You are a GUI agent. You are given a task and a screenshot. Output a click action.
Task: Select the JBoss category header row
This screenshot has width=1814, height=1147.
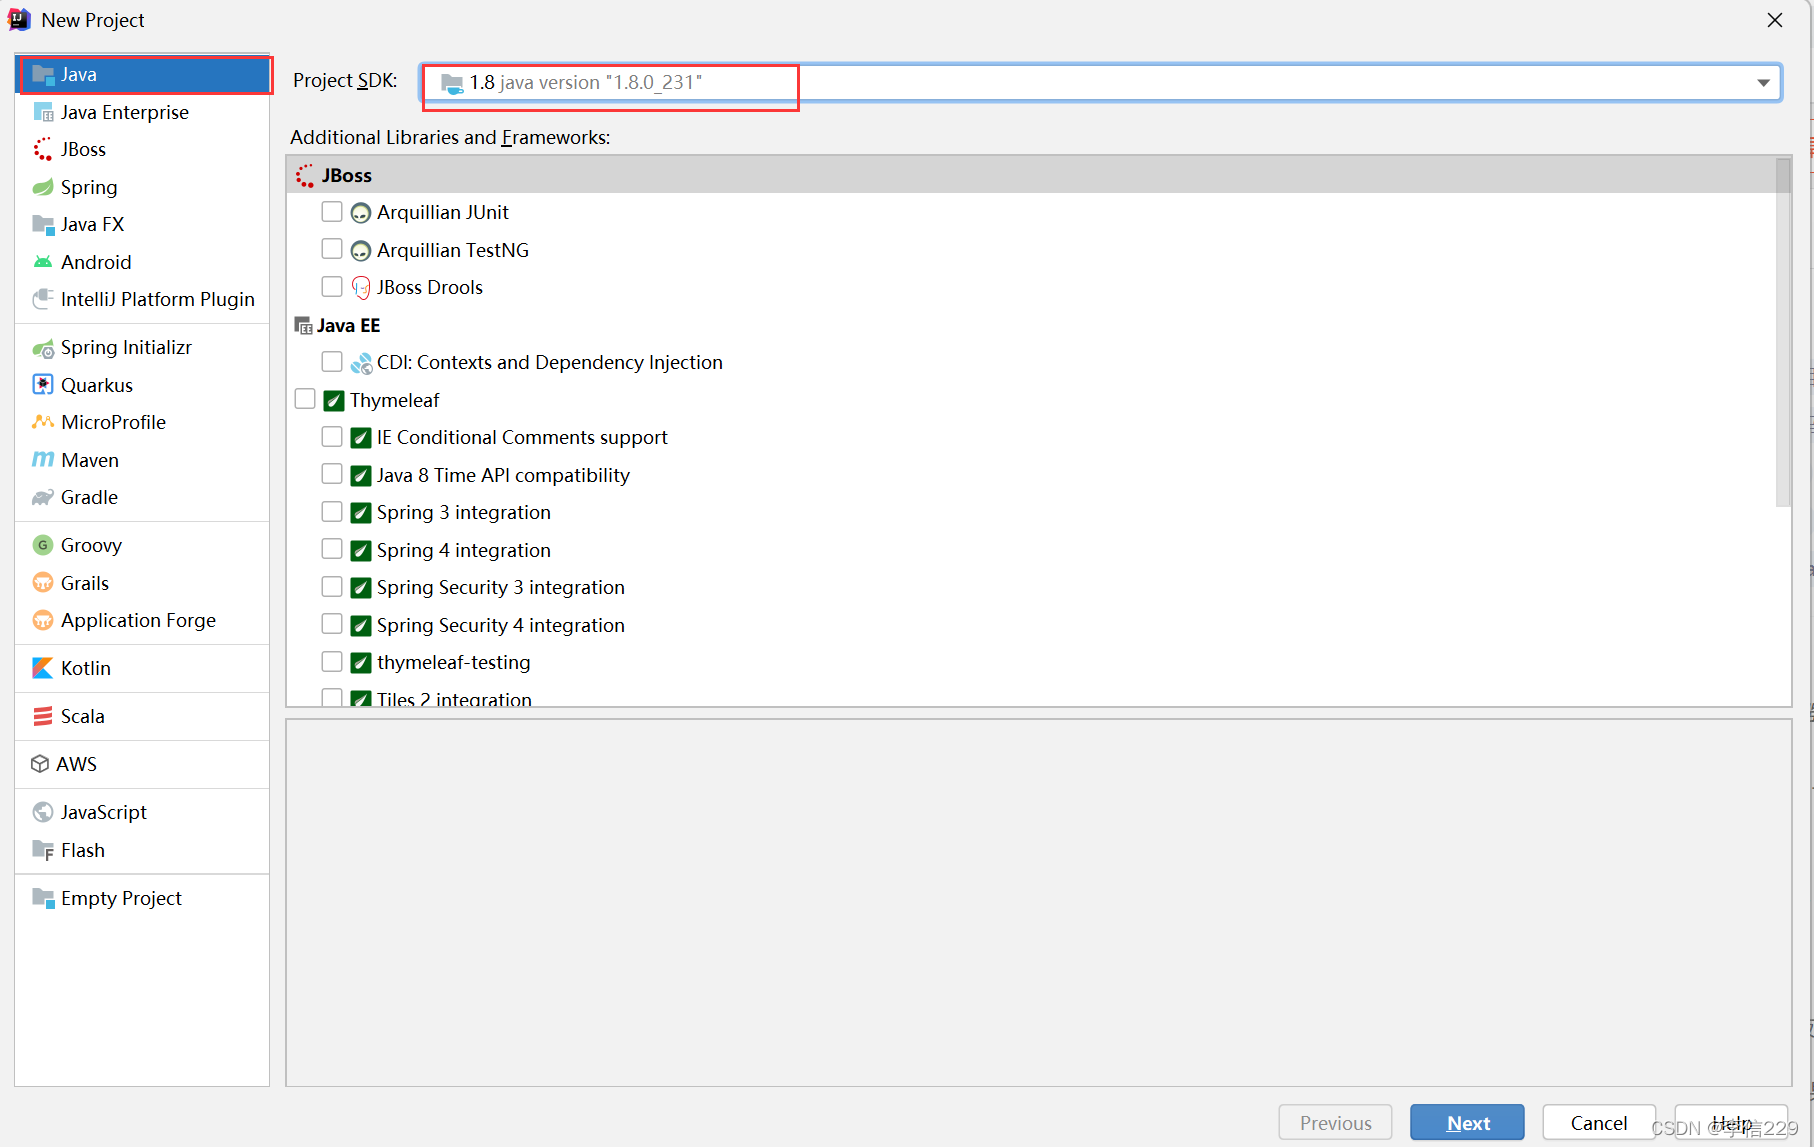(x=1031, y=175)
